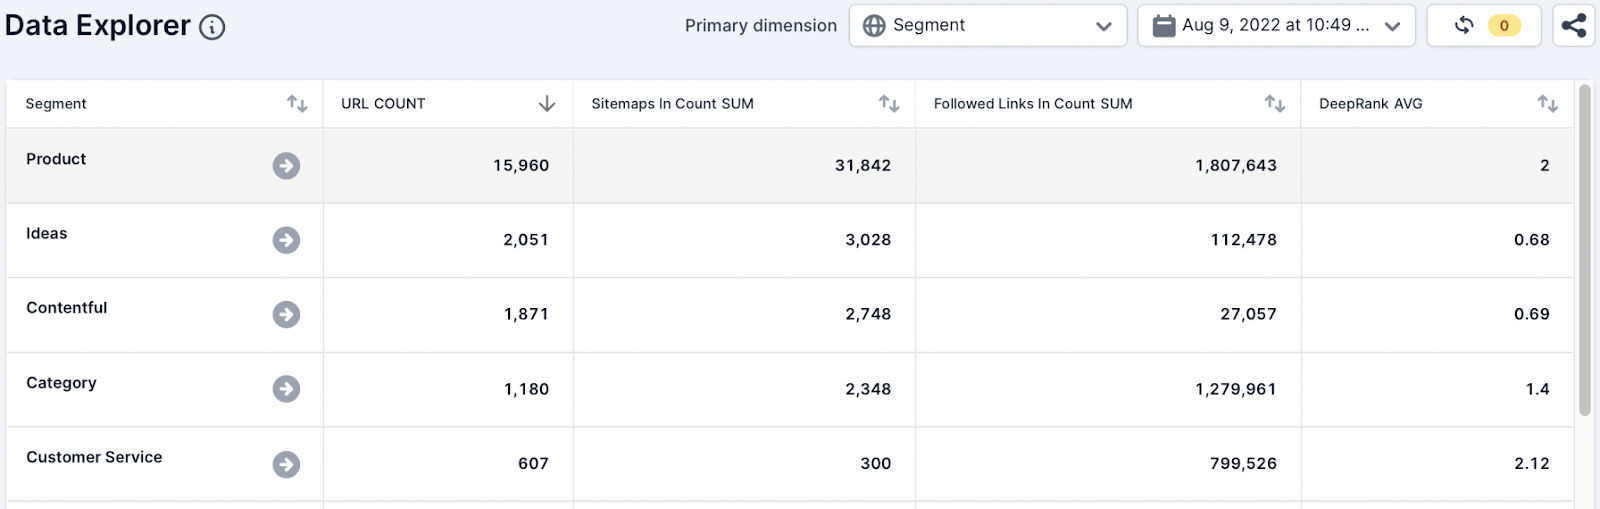The width and height of the screenshot is (1600, 509).
Task: Open the Aug 9, 2022 date dropdown
Action: pyautogui.click(x=1276, y=26)
